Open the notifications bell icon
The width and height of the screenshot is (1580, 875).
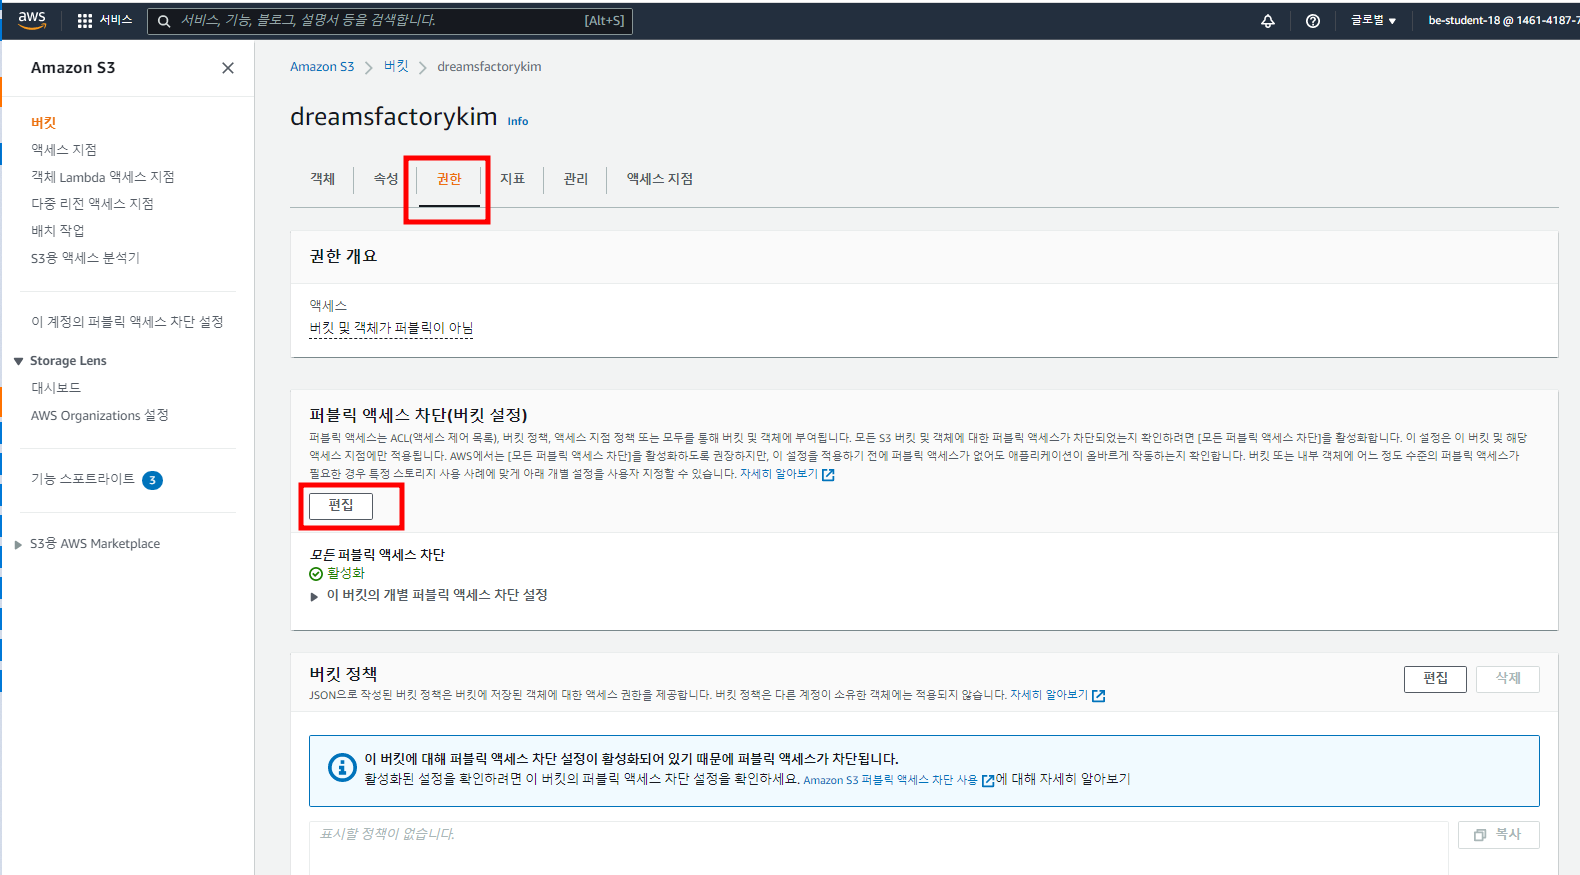click(1268, 21)
